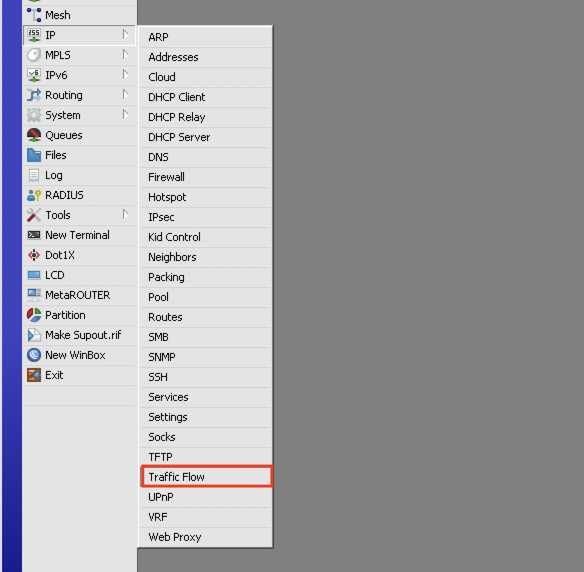Expand the MPLS submenu arrow

click(126, 55)
